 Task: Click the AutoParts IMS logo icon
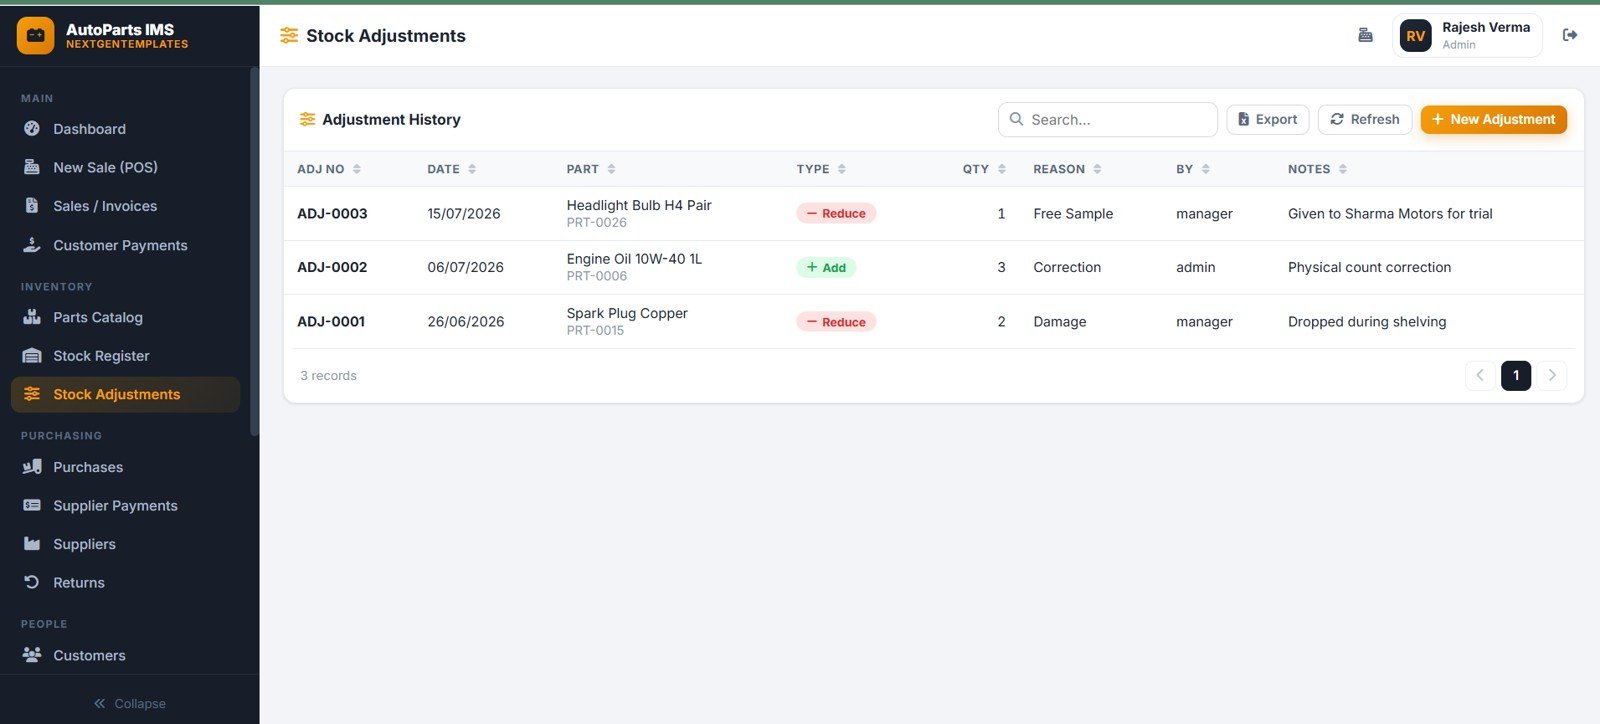coord(35,35)
